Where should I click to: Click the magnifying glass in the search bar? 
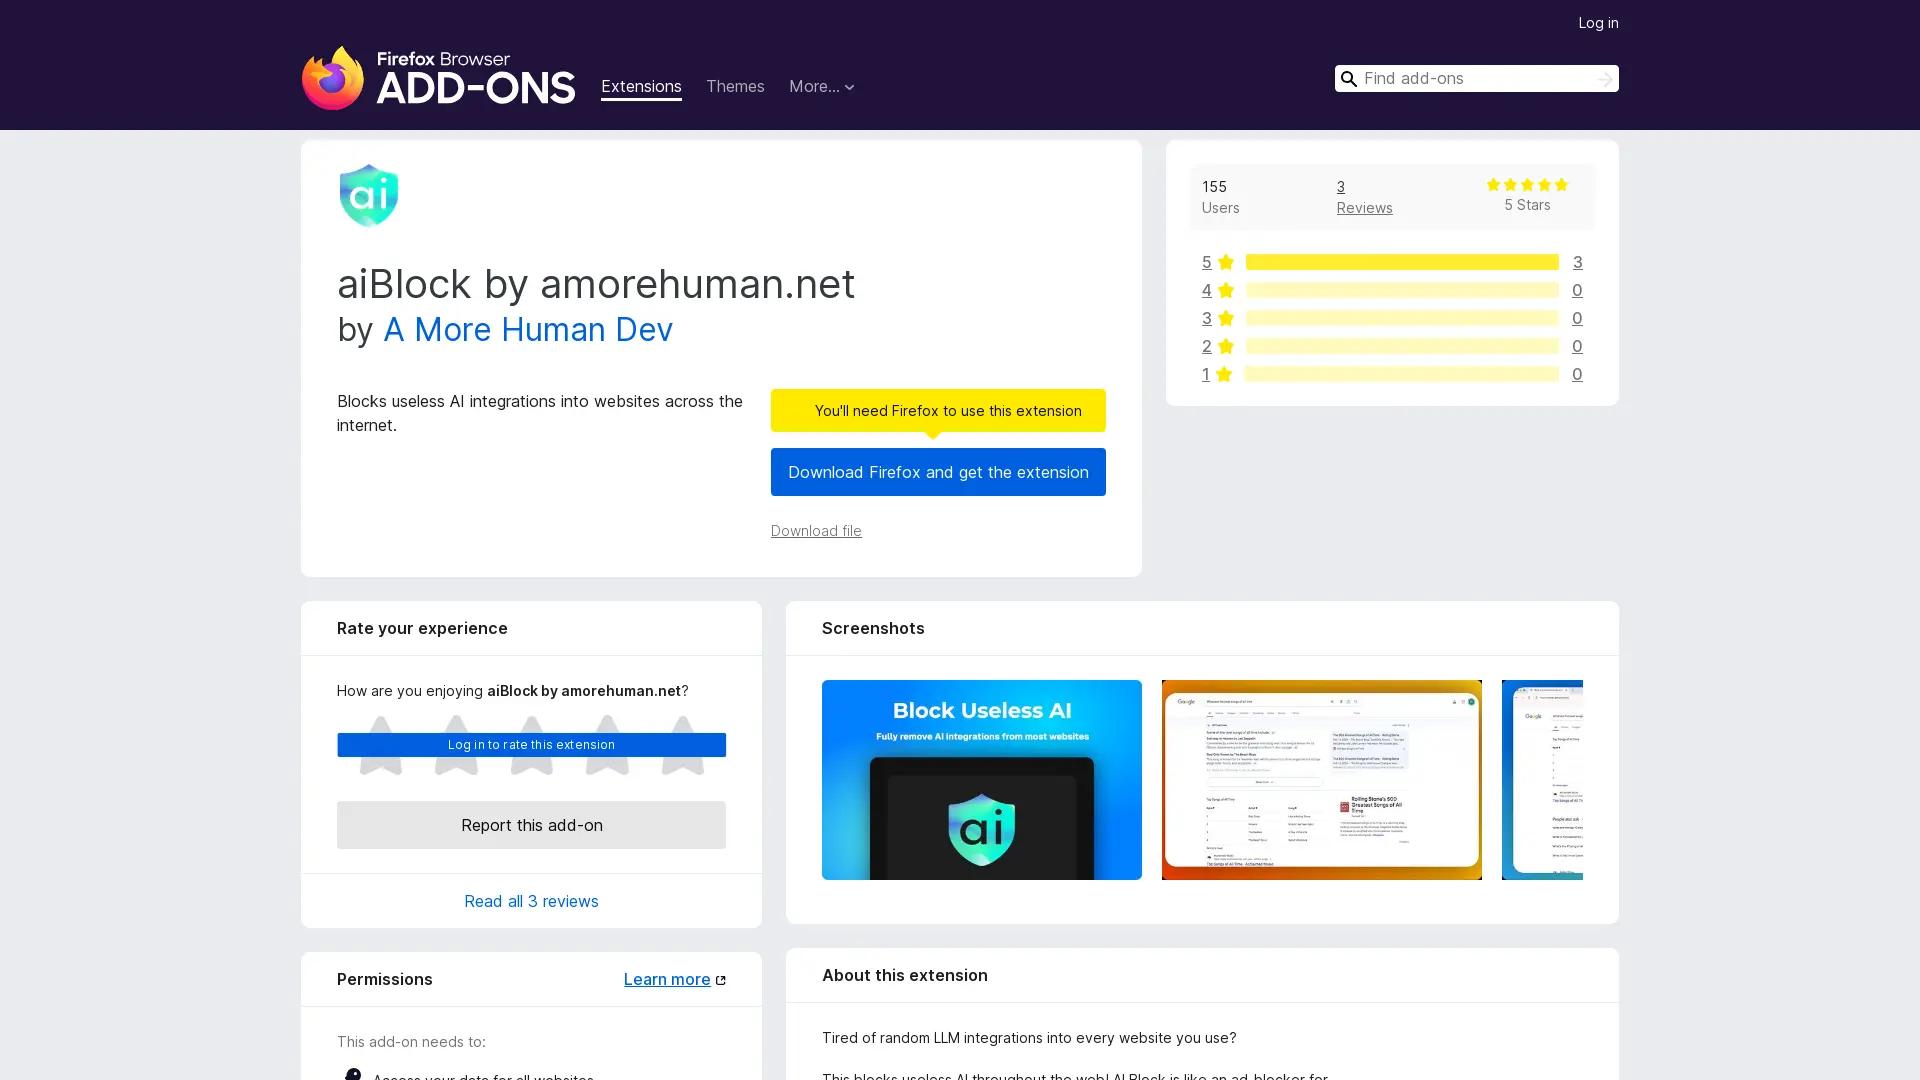[1349, 78]
